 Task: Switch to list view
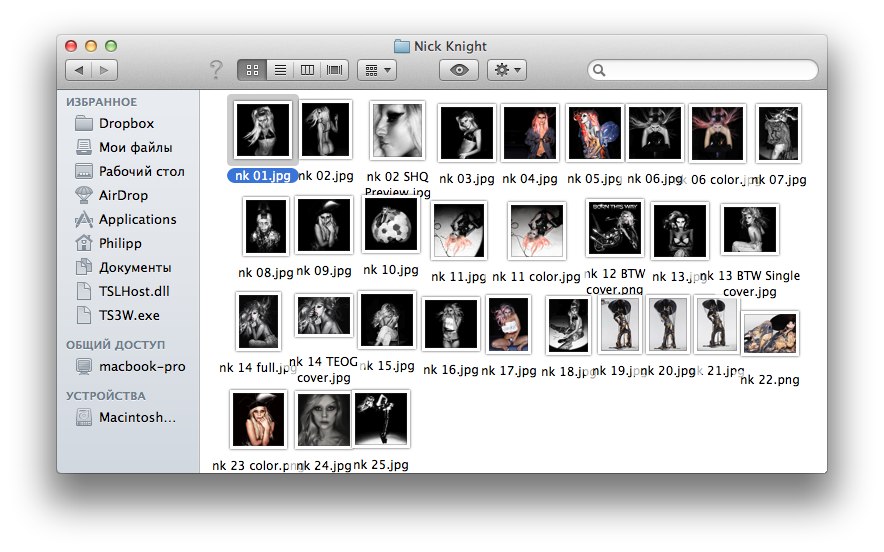280,70
